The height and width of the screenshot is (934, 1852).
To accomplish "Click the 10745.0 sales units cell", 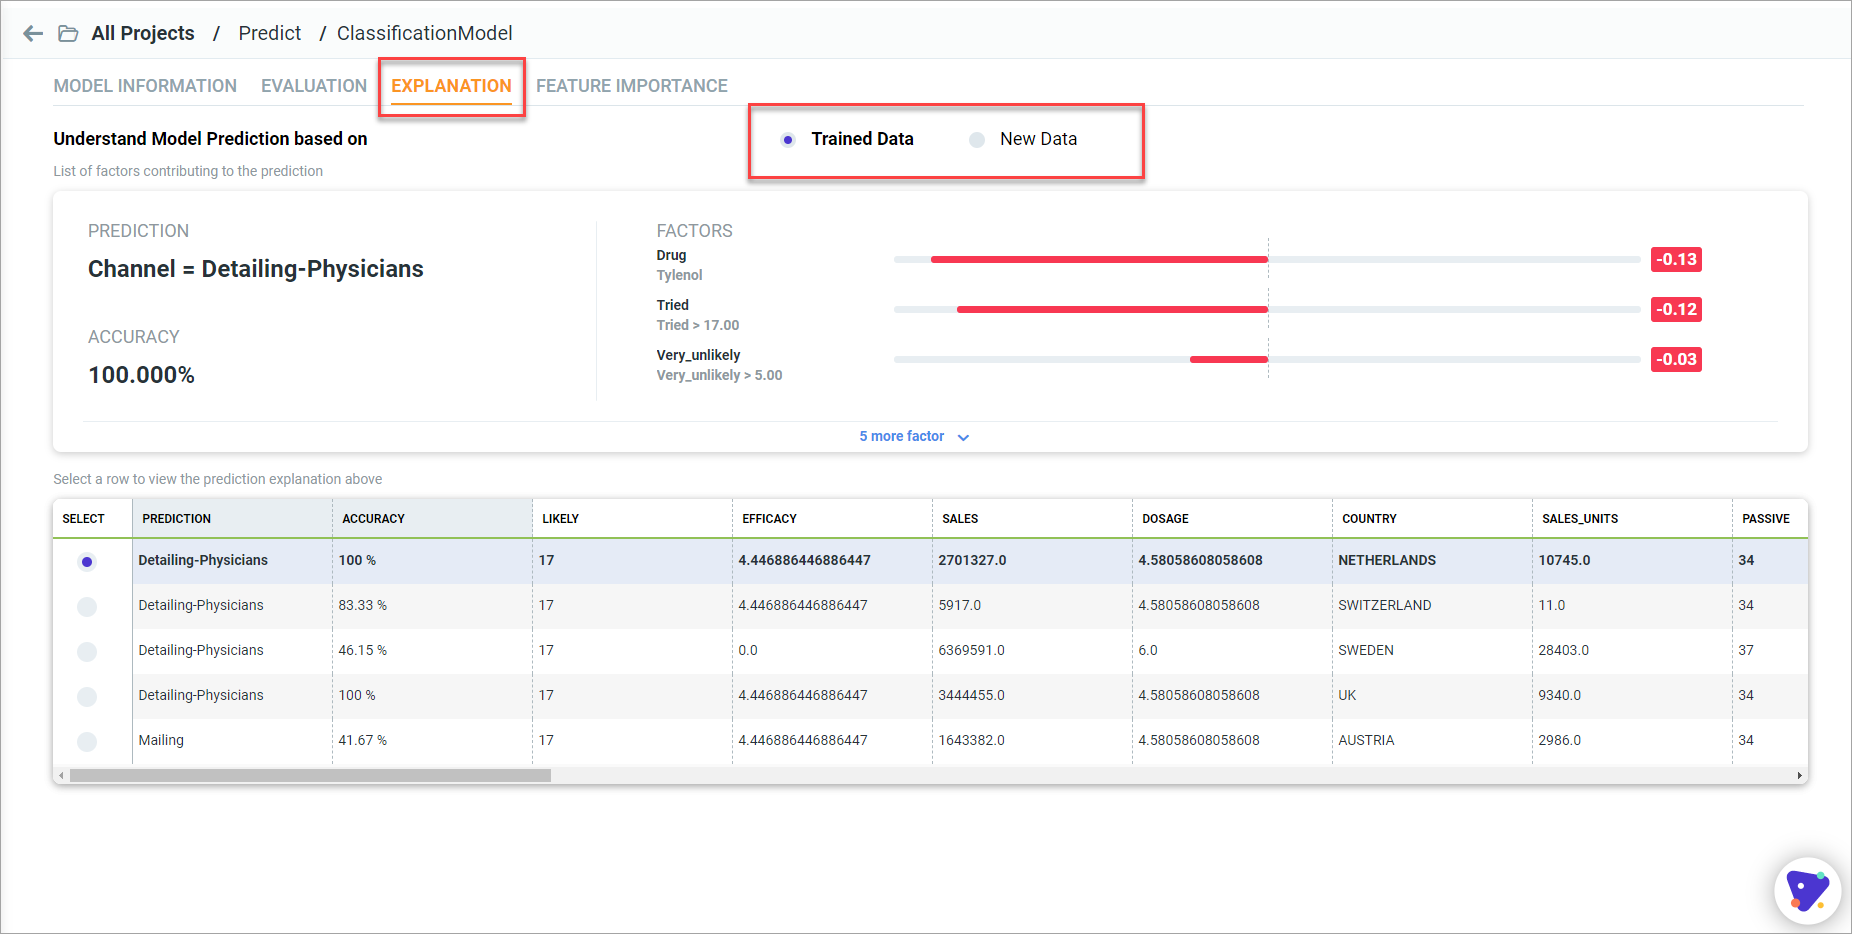I will coord(1632,561).
